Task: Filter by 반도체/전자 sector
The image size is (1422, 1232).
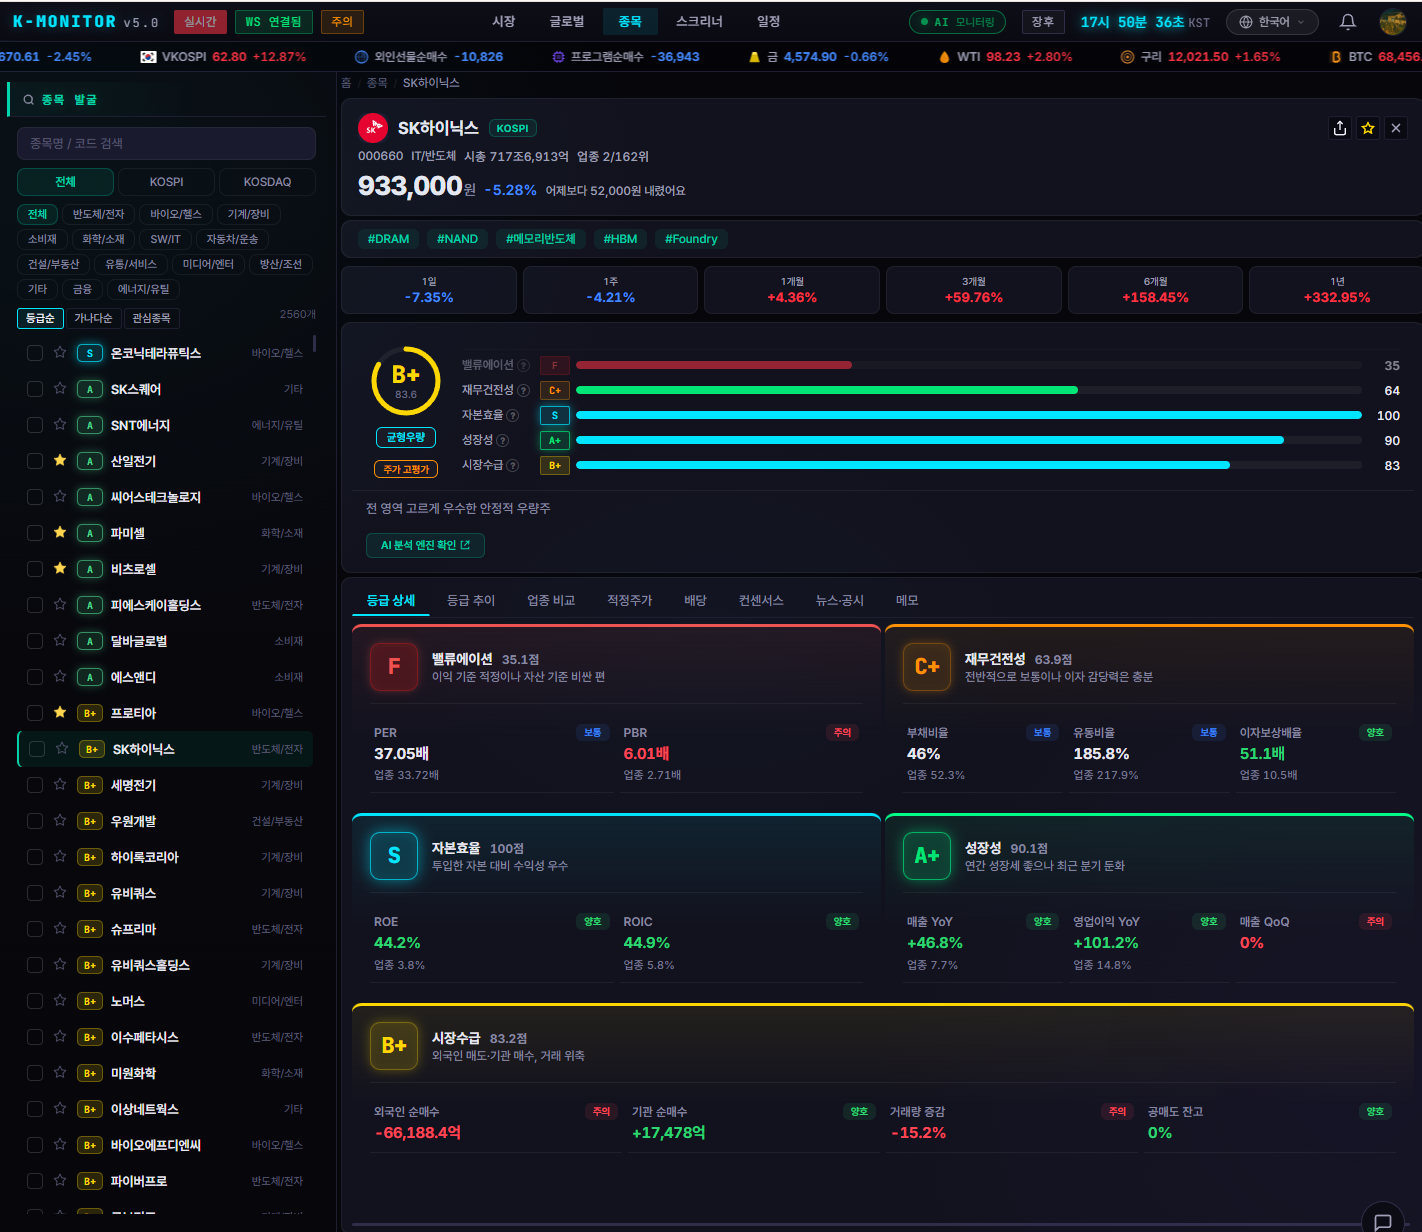Action: point(98,214)
